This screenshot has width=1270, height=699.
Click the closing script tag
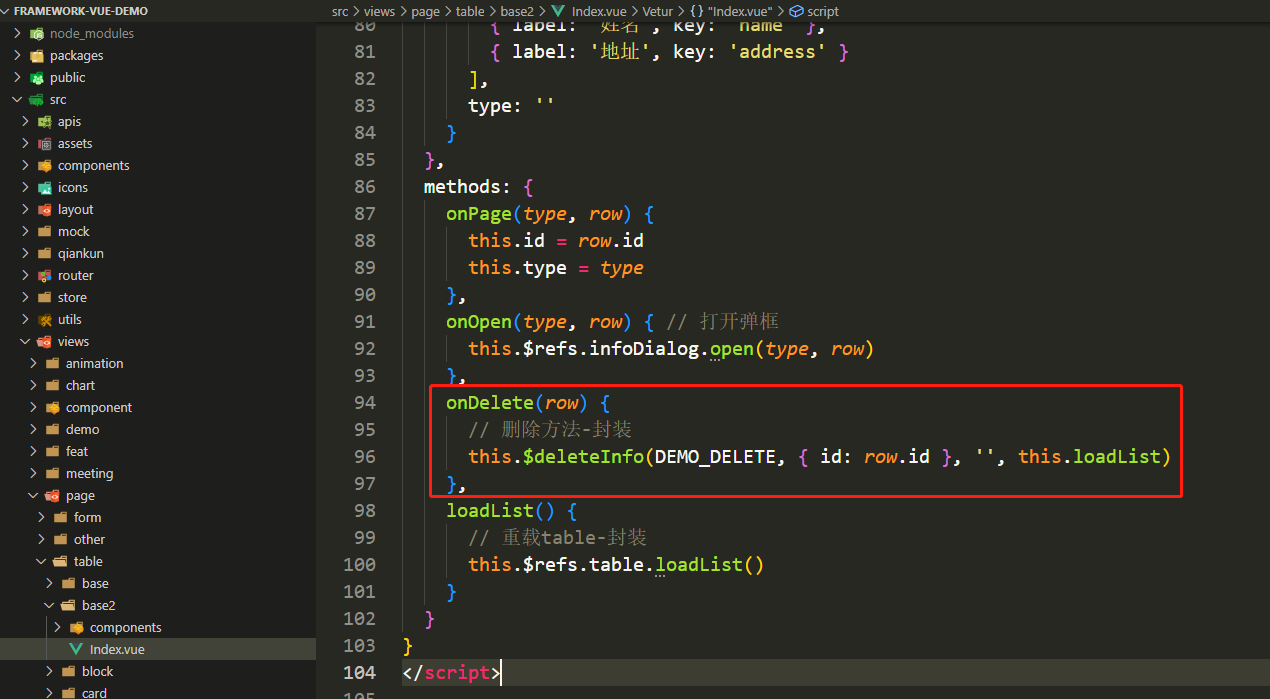pos(451,672)
